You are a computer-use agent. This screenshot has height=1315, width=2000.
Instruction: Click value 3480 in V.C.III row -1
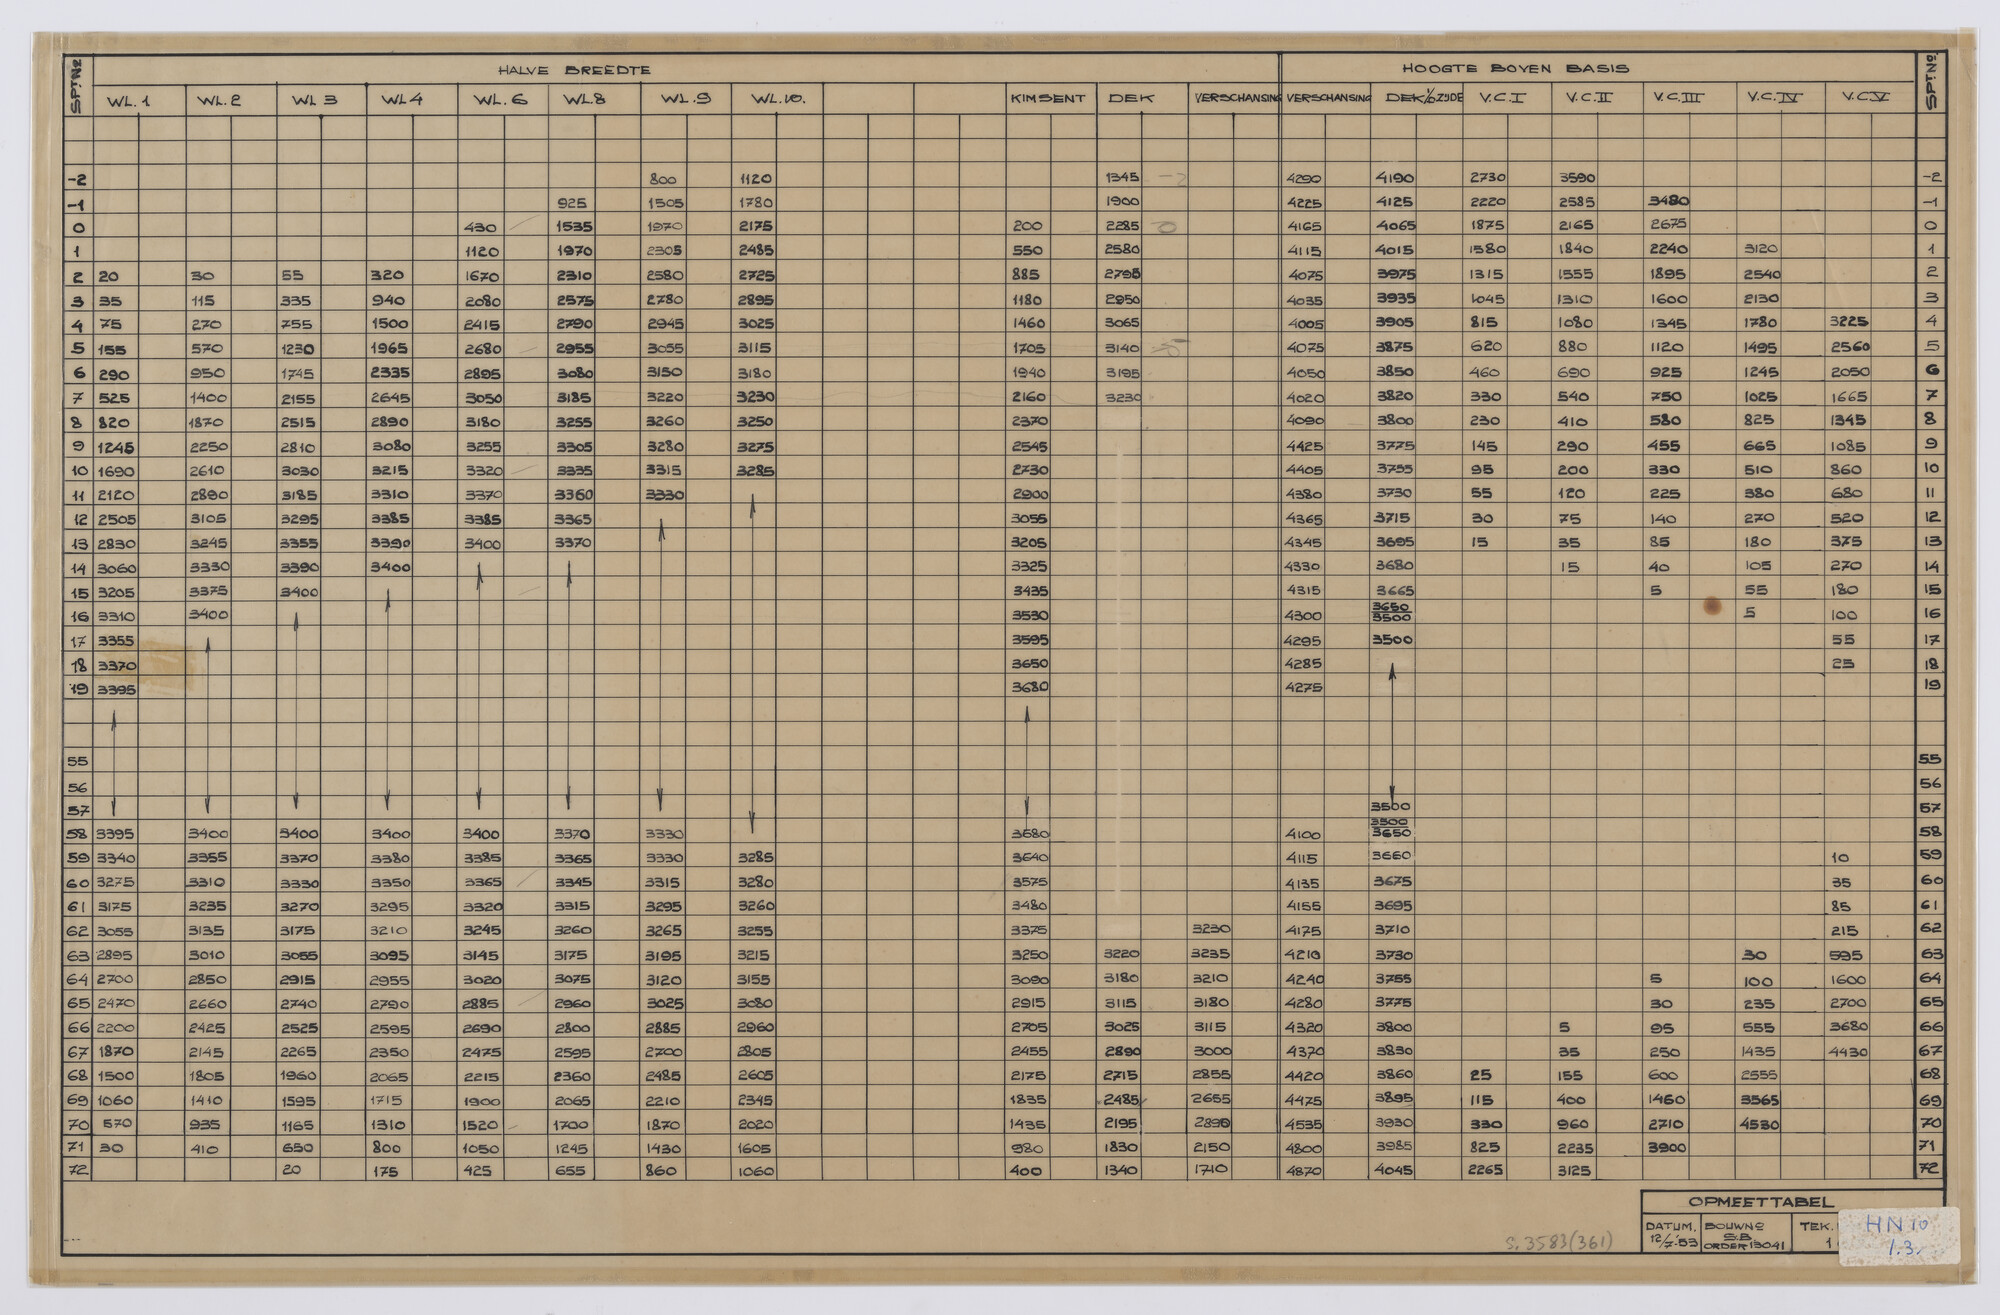coord(1669,201)
